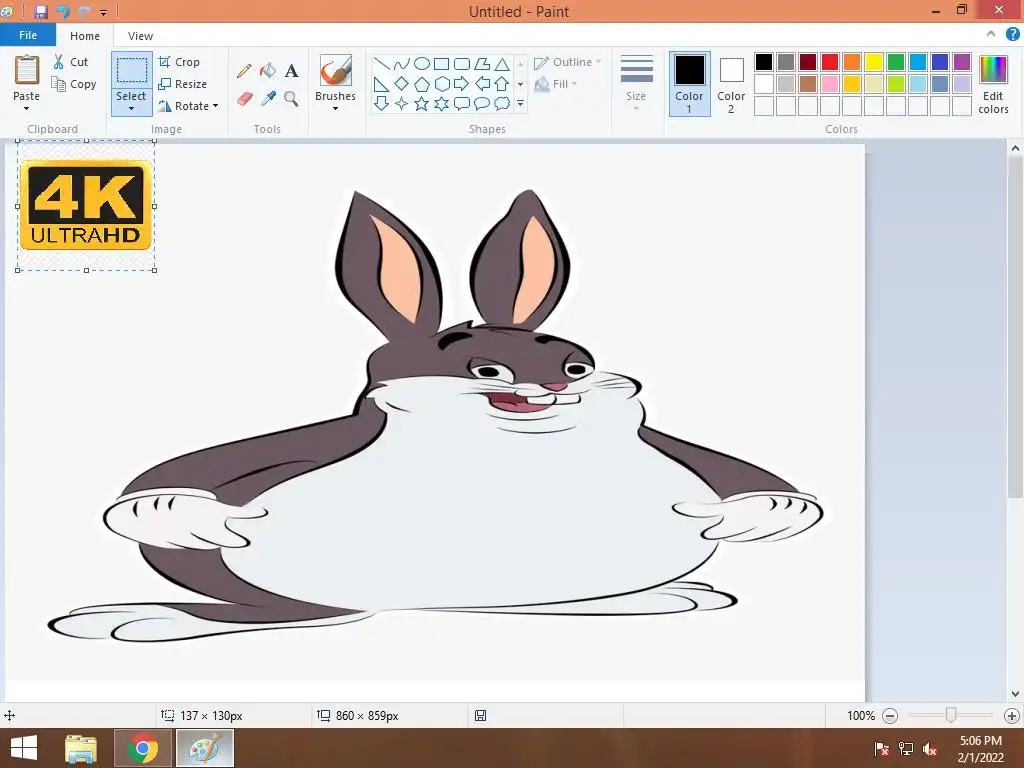Select the Eraser tool

(244, 99)
